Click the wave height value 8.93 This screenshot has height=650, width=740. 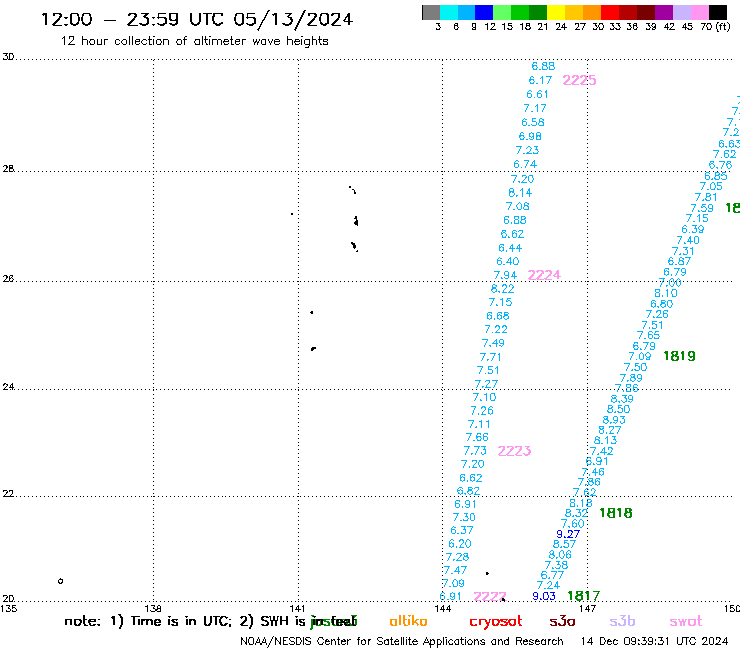pyautogui.click(x=614, y=420)
